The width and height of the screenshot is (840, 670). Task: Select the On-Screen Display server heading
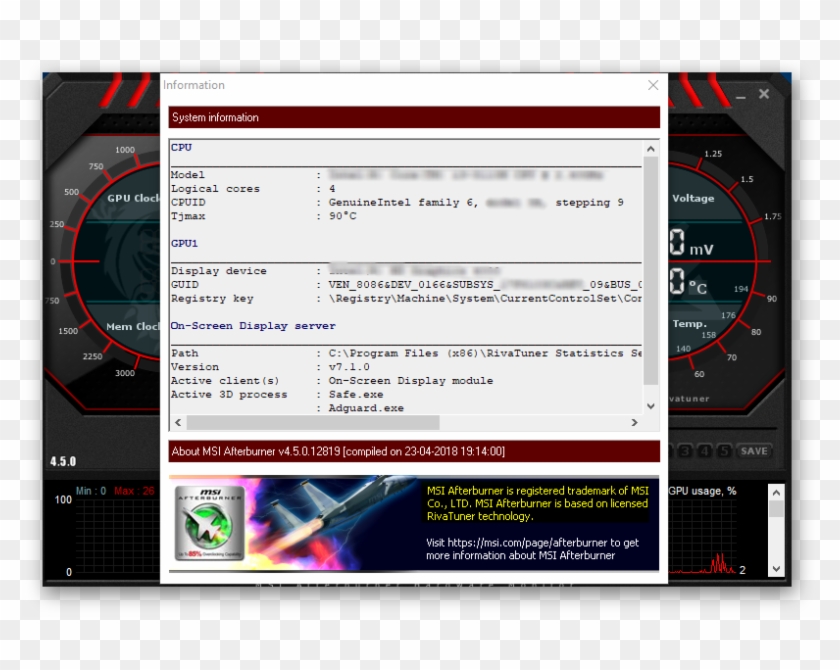coord(253,325)
